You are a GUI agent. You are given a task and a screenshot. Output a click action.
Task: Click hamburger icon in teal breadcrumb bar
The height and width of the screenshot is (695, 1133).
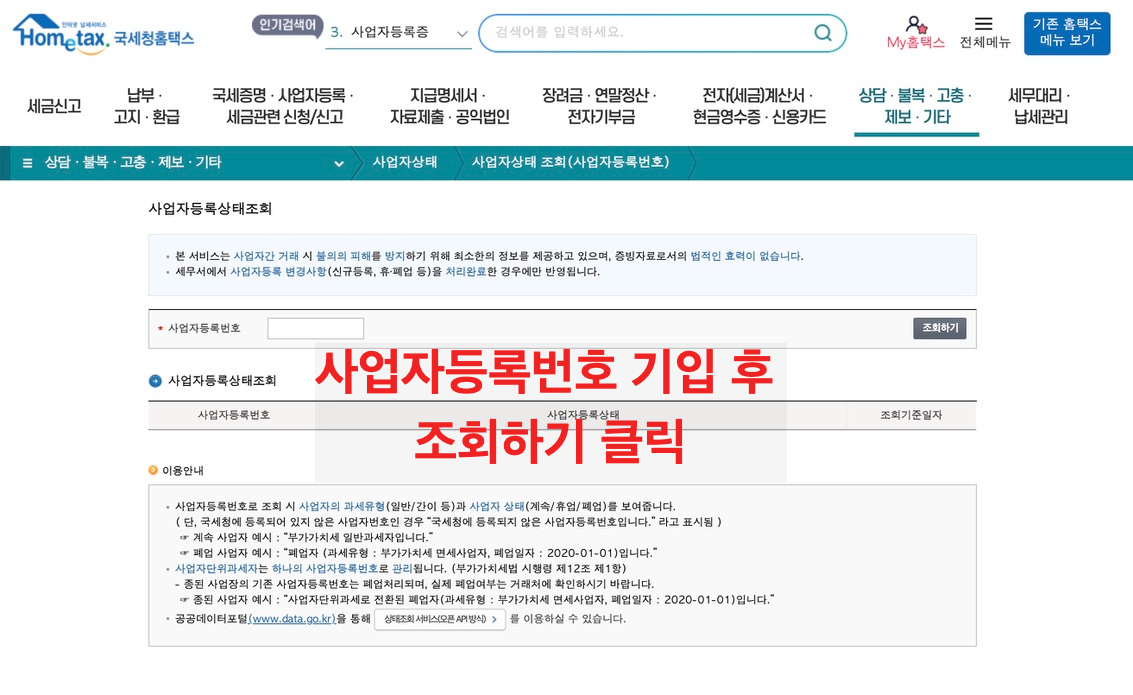pos(27,163)
